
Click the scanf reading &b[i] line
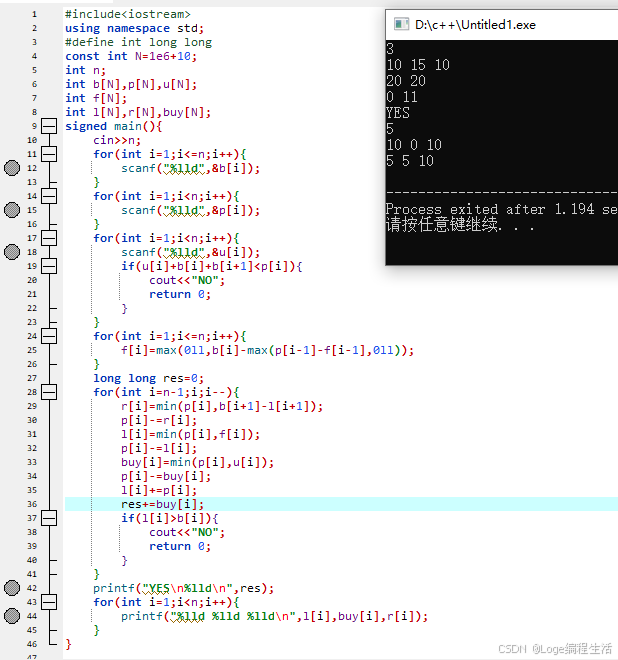tap(191, 168)
